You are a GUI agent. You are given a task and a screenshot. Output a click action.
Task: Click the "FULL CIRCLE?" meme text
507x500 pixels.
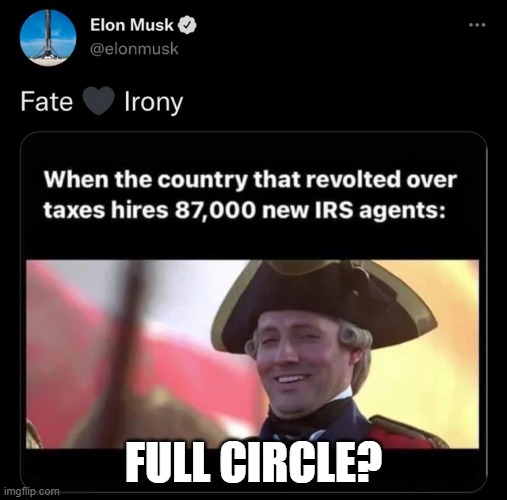[x=253, y=463]
